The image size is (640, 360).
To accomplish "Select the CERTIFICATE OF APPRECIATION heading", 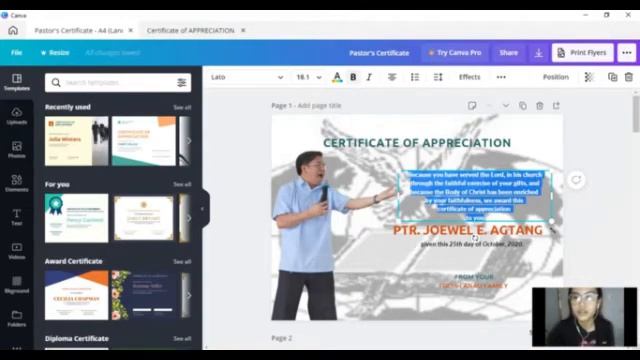I will tap(417, 143).
